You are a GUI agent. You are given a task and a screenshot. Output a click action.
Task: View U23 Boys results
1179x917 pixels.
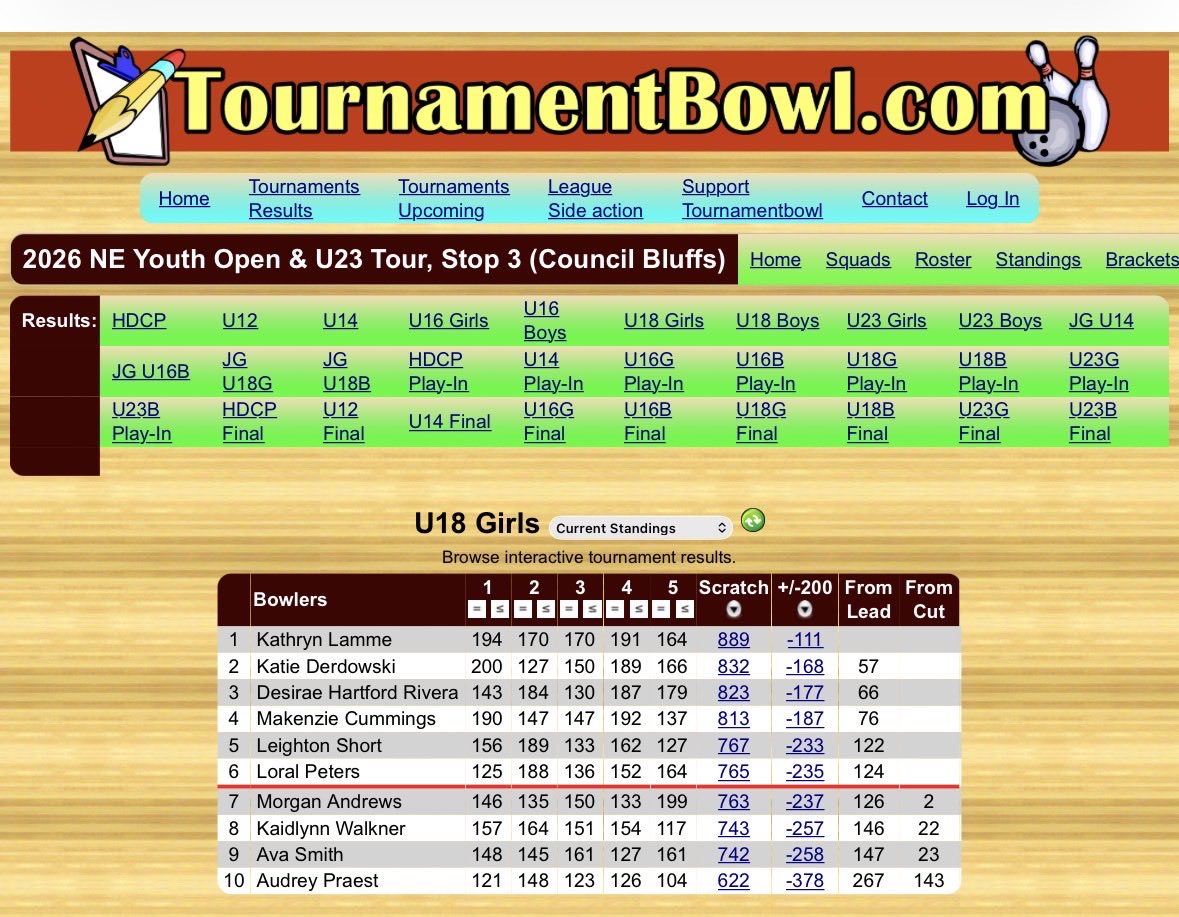pos(1000,320)
